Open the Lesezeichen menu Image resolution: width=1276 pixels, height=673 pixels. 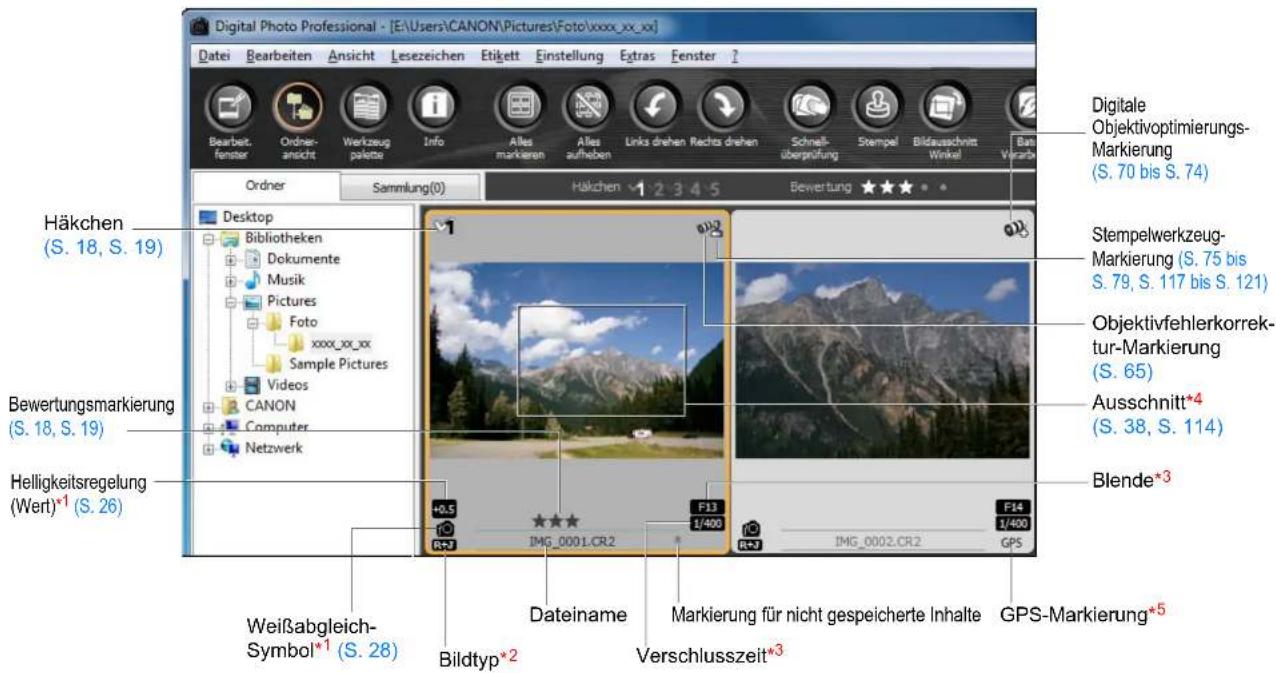[x=427, y=56]
